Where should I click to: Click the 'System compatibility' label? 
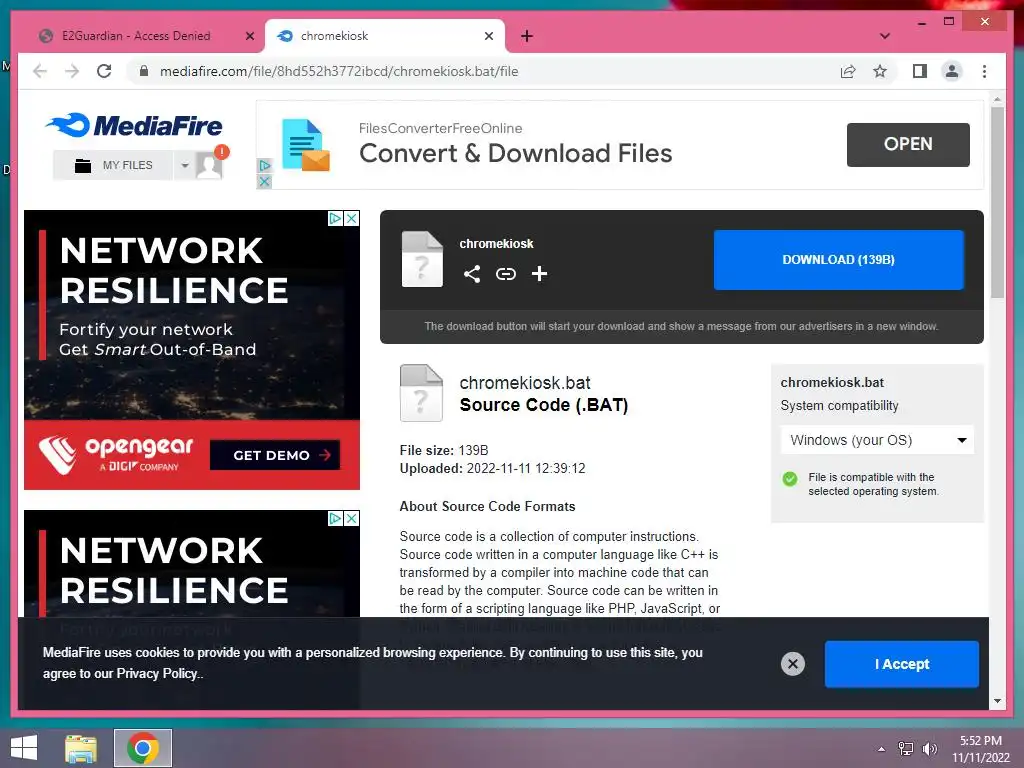click(839, 406)
